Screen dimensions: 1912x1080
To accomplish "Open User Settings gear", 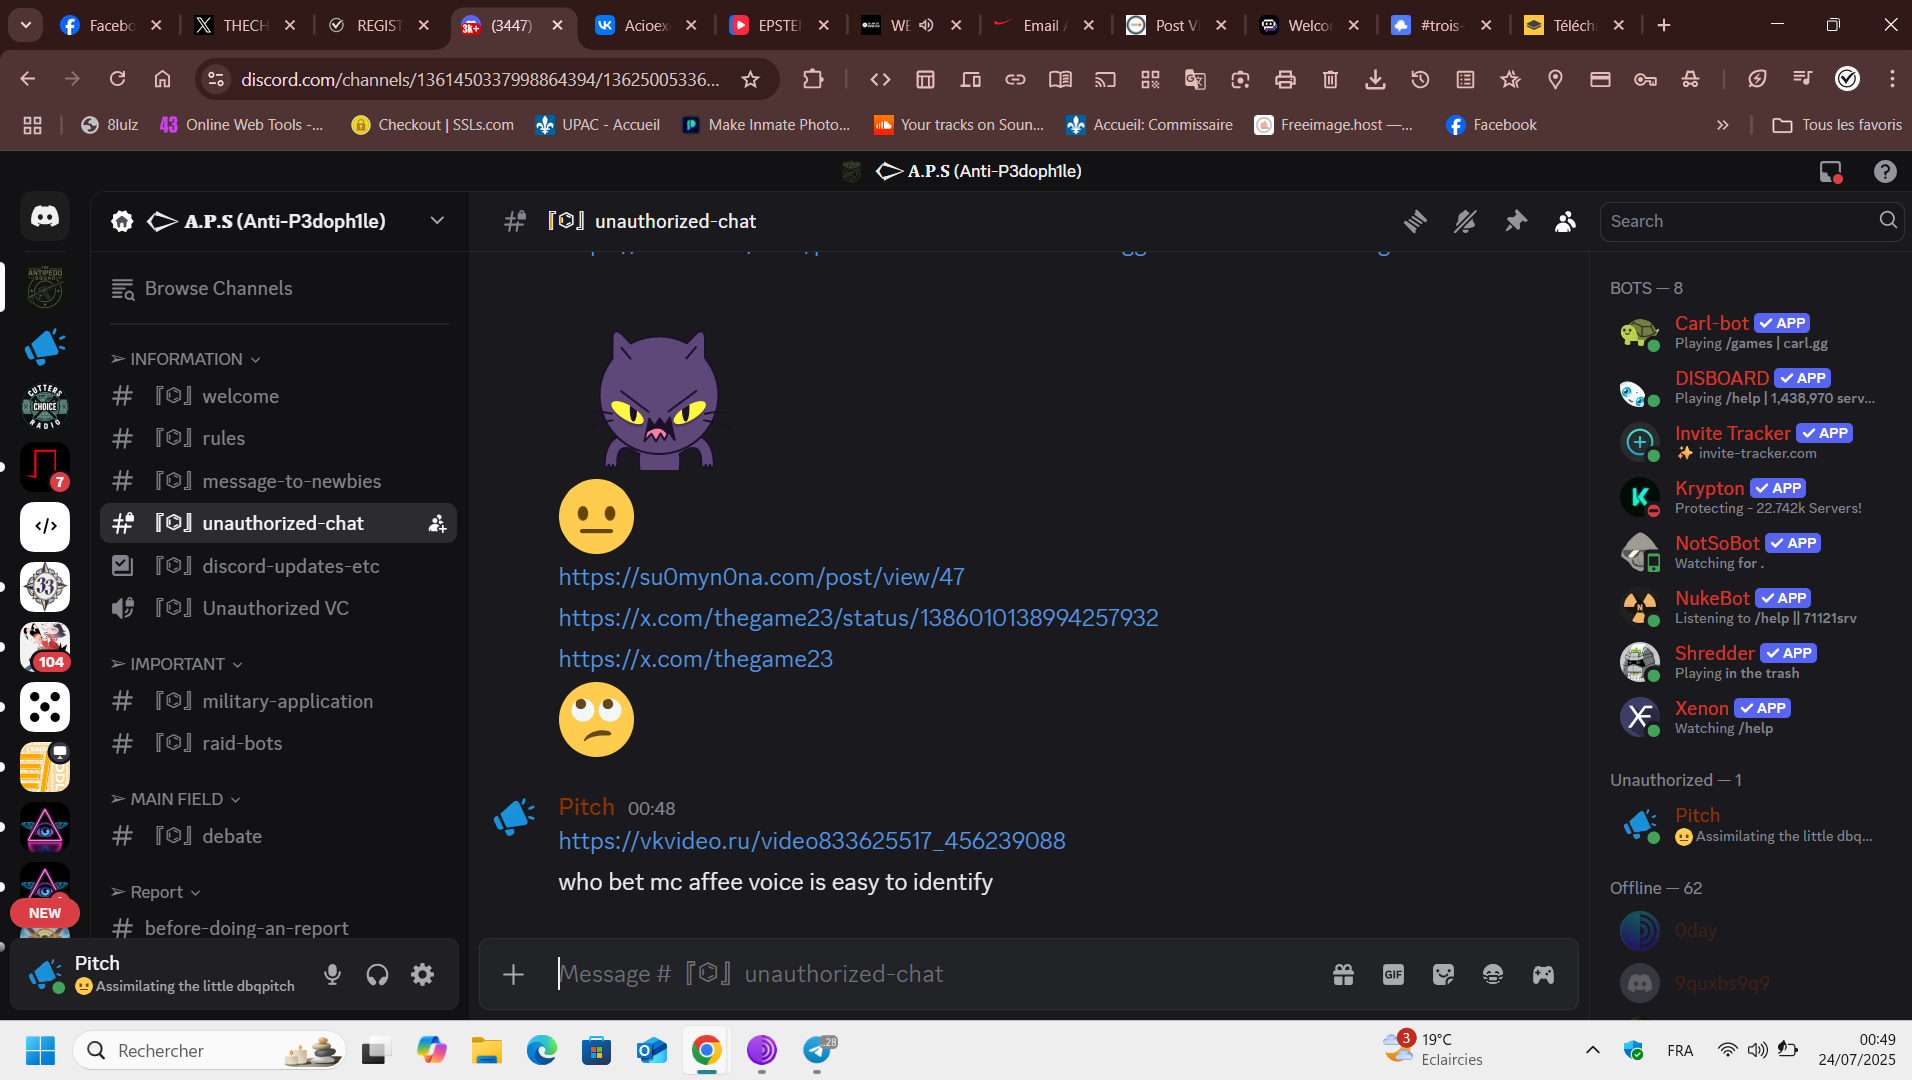I will click(423, 974).
